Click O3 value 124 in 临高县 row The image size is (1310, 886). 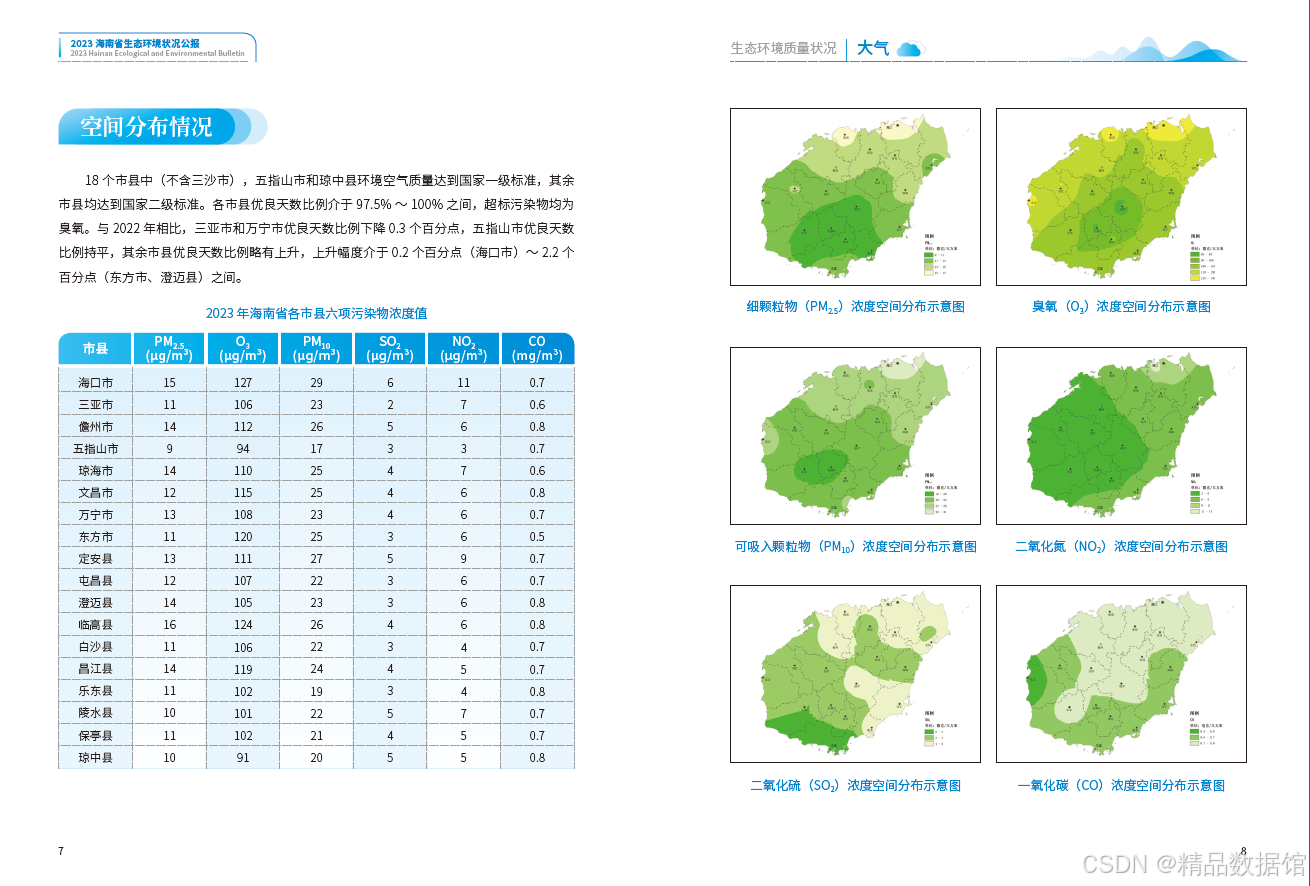point(243,625)
